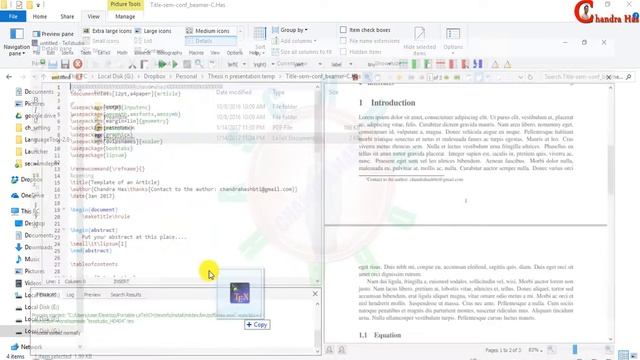The image size is (640, 360).
Task: Click the PDF preview vertical scrollbar
Action: coord(611,212)
